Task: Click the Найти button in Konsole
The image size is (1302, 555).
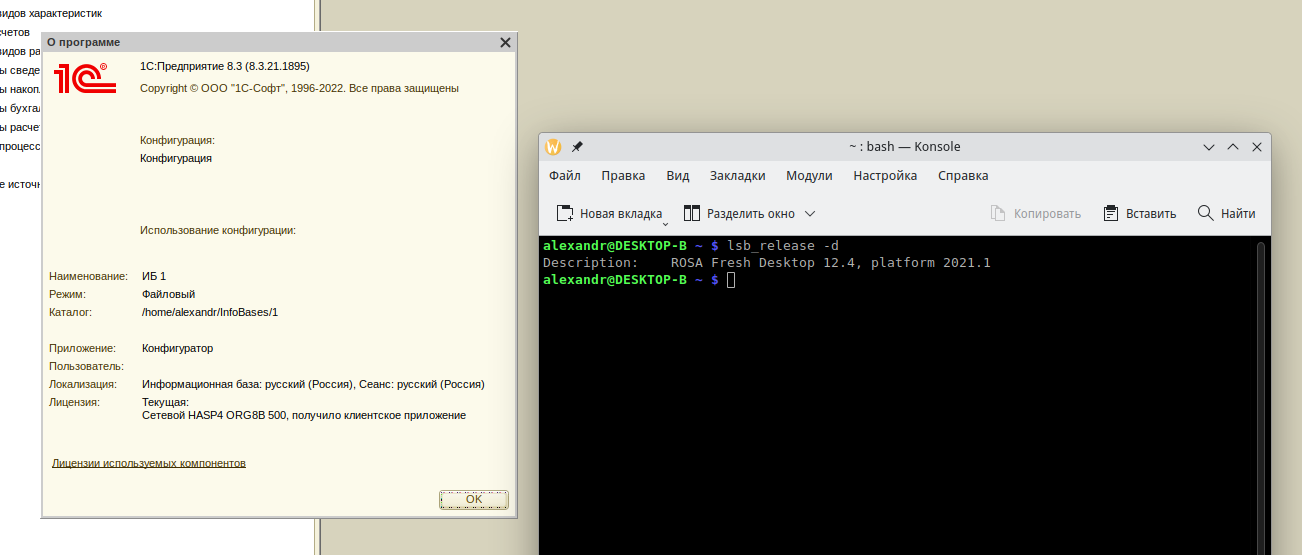Action: pos(1226,213)
